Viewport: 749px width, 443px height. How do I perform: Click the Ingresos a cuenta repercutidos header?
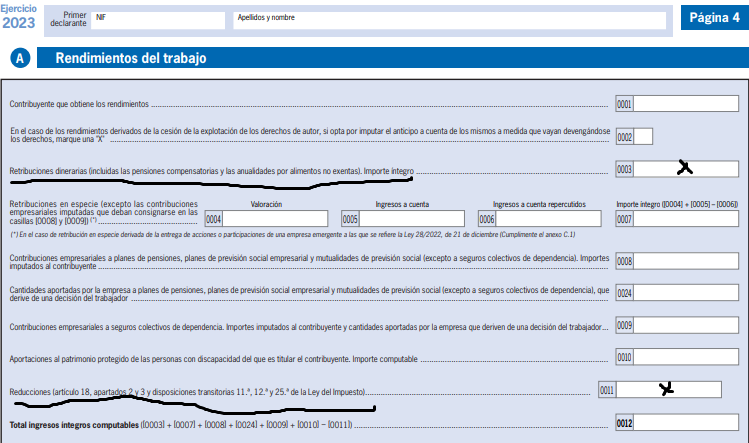[x=539, y=204]
